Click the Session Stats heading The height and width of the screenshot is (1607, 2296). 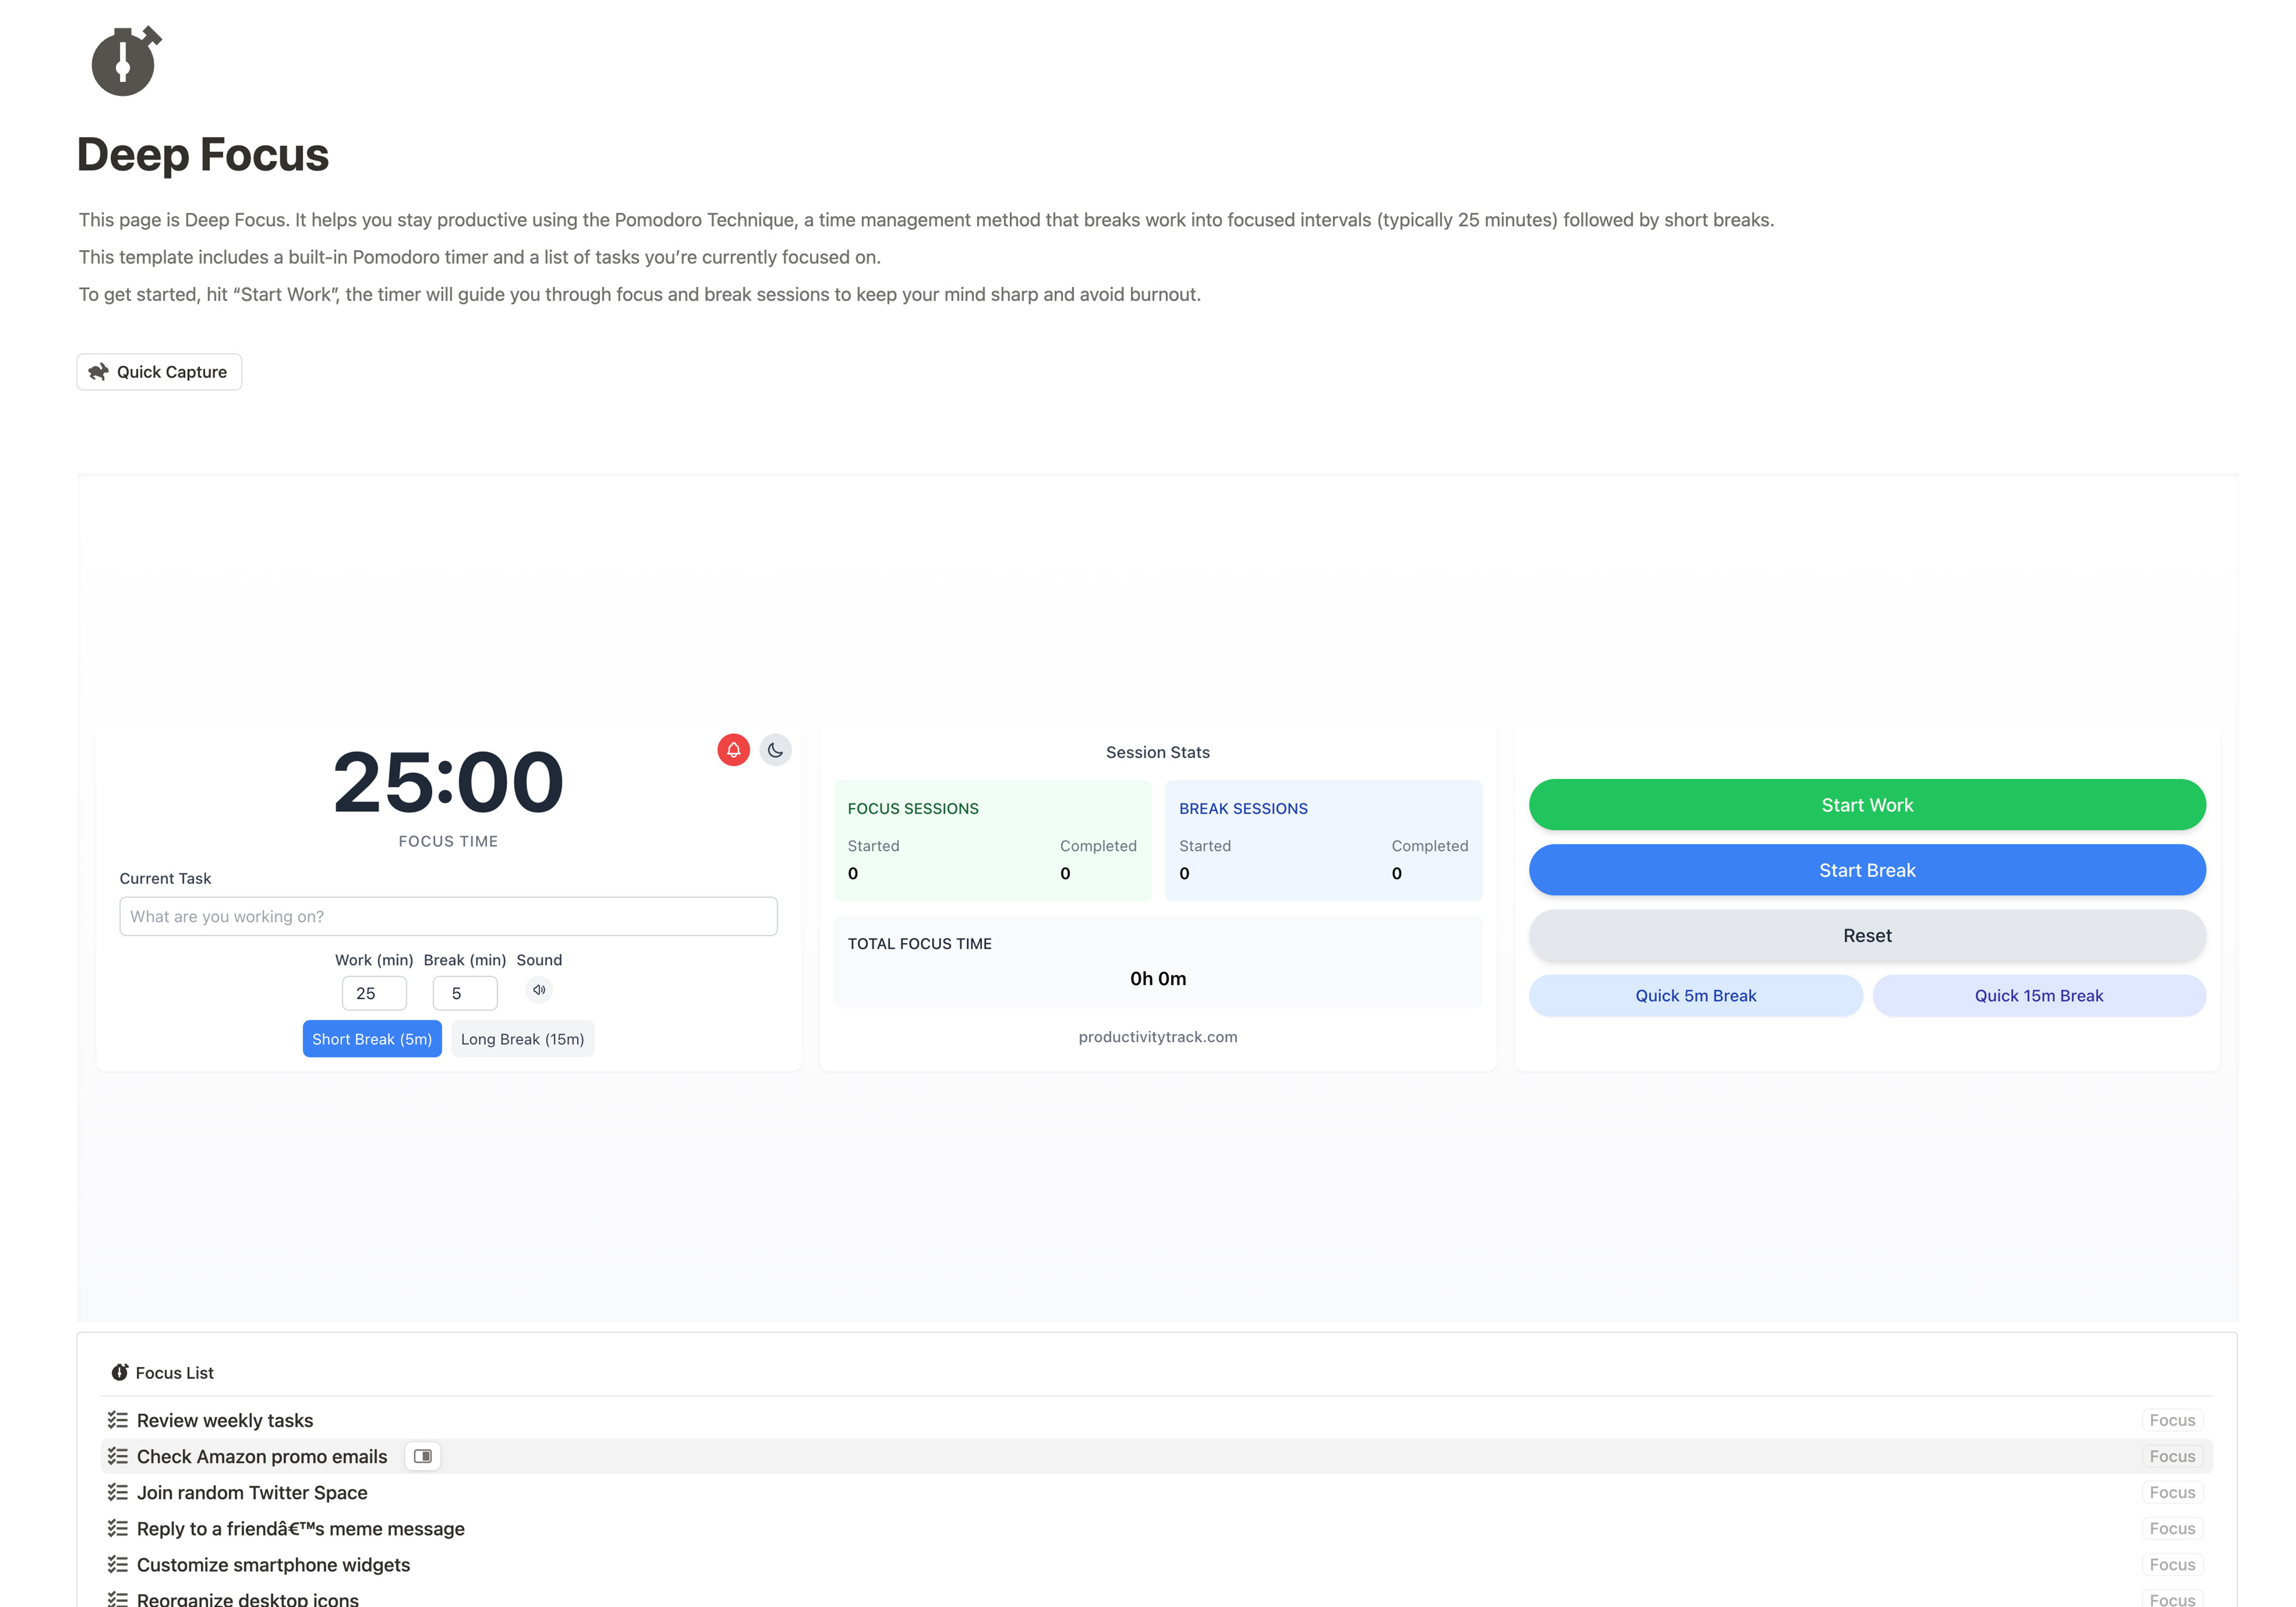coord(1157,752)
